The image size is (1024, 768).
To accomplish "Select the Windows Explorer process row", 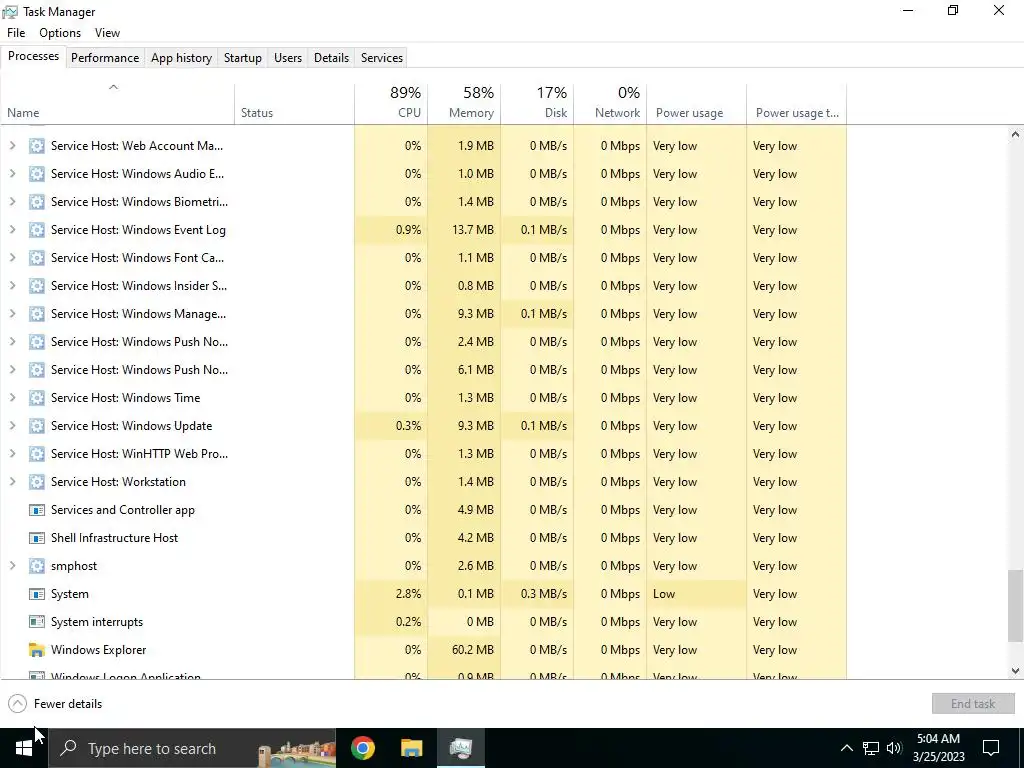I will coord(423,650).
